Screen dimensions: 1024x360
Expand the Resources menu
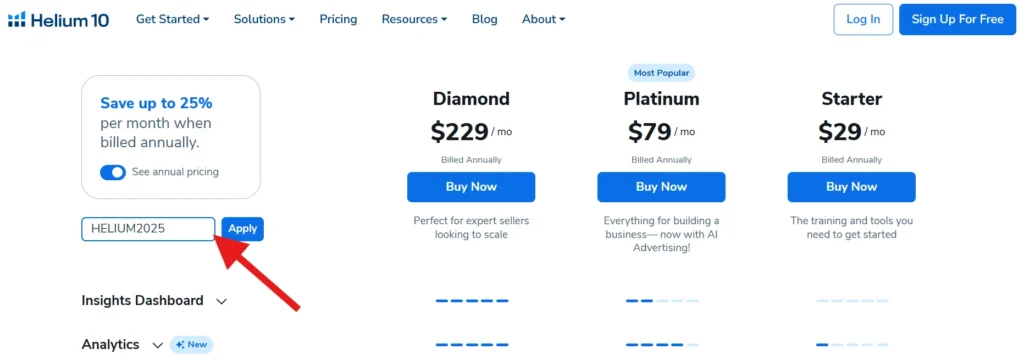pyautogui.click(x=415, y=20)
